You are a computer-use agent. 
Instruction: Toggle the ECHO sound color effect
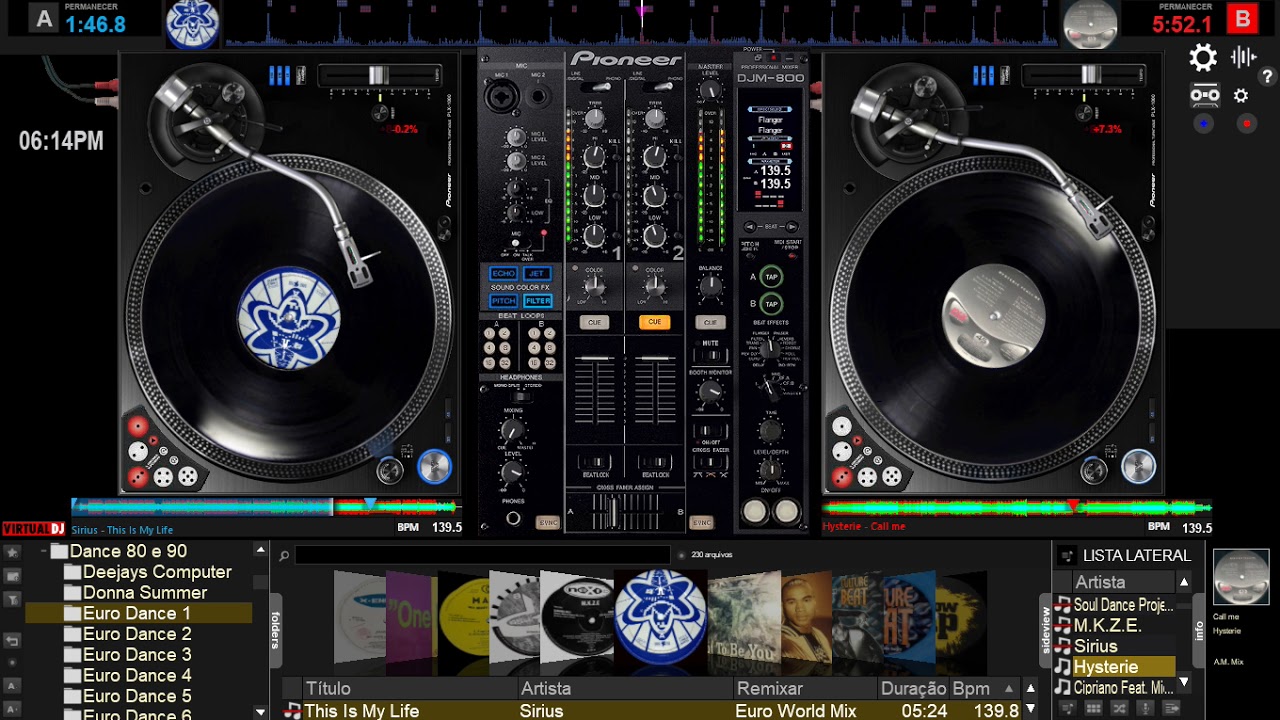[503, 274]
